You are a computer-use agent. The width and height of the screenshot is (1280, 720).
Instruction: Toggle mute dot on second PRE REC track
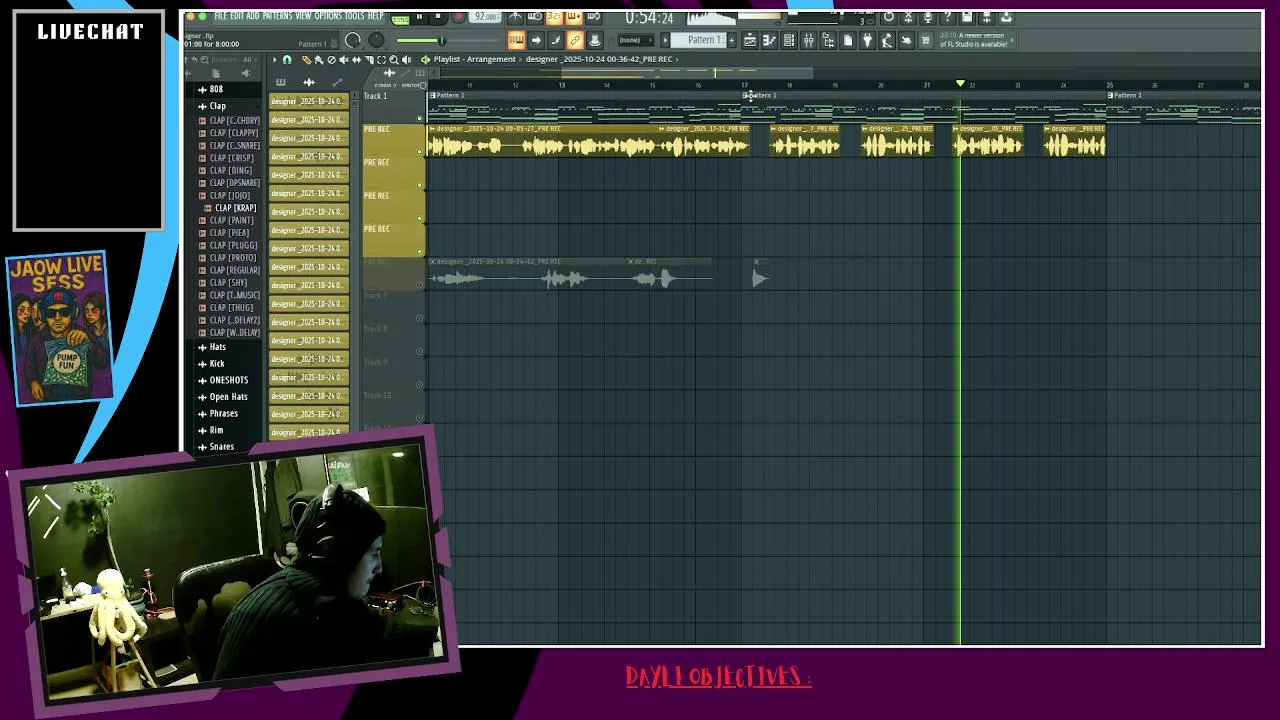tap(420, 184)
